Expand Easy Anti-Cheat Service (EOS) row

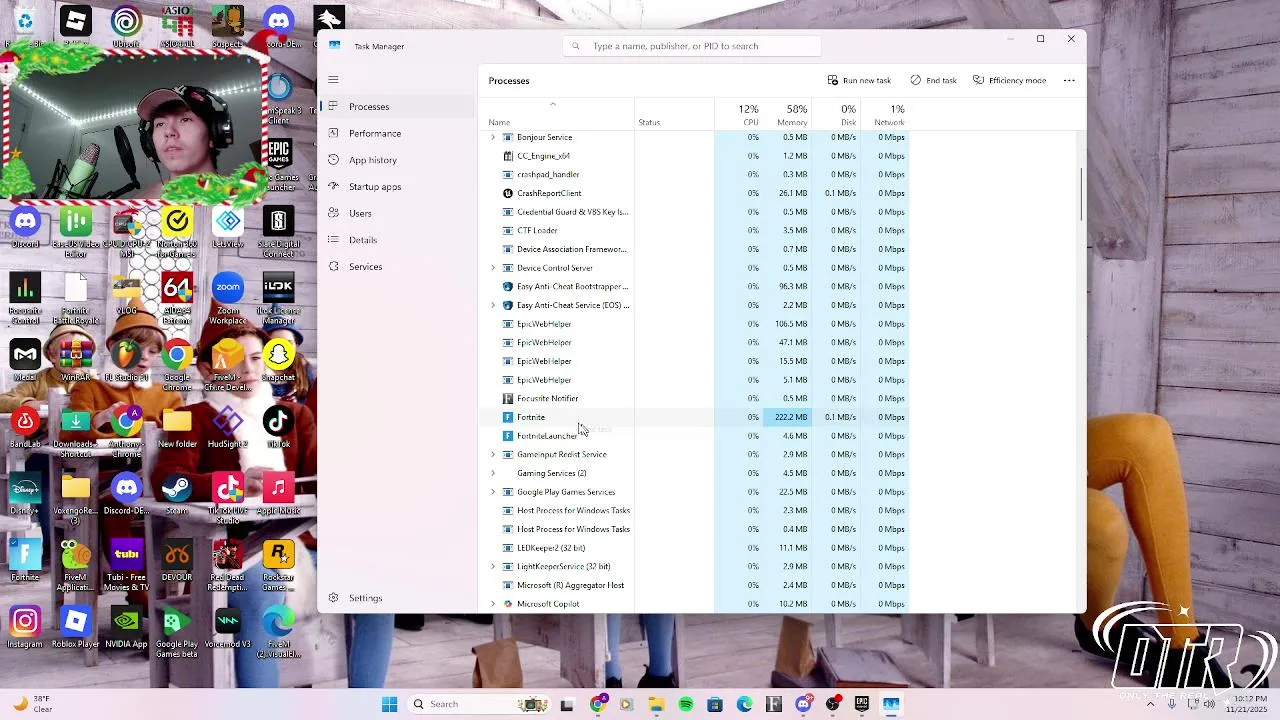[x=492, y=305]
